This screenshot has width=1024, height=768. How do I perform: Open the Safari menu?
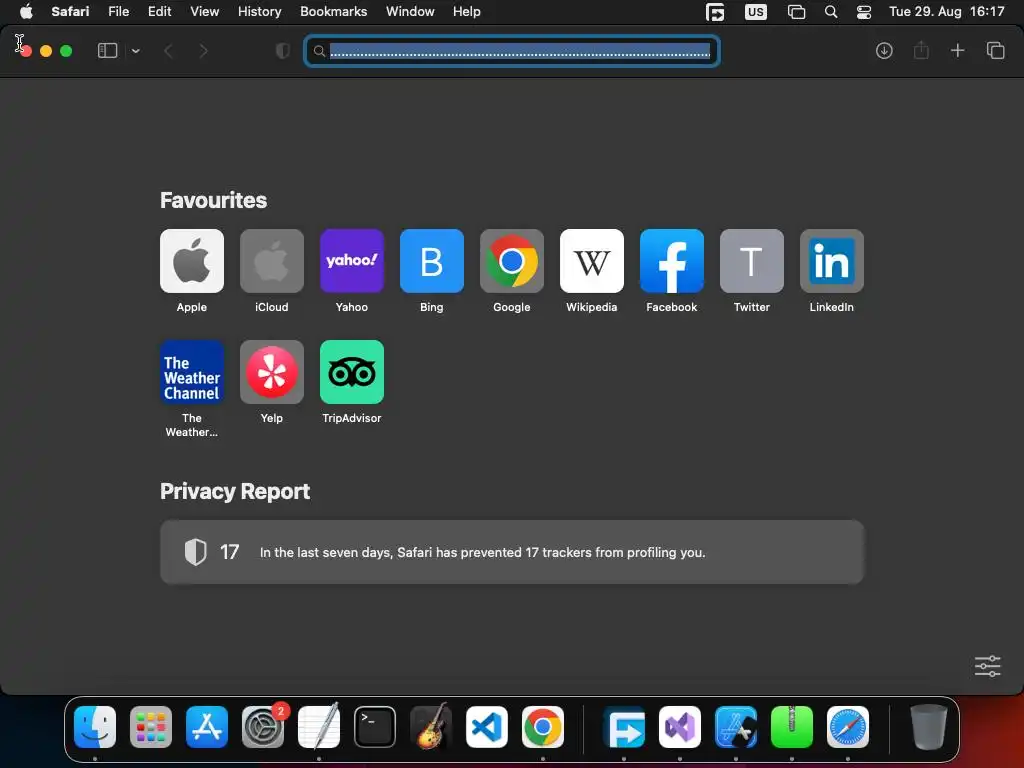pyautogui.click(x=70, y=12)
